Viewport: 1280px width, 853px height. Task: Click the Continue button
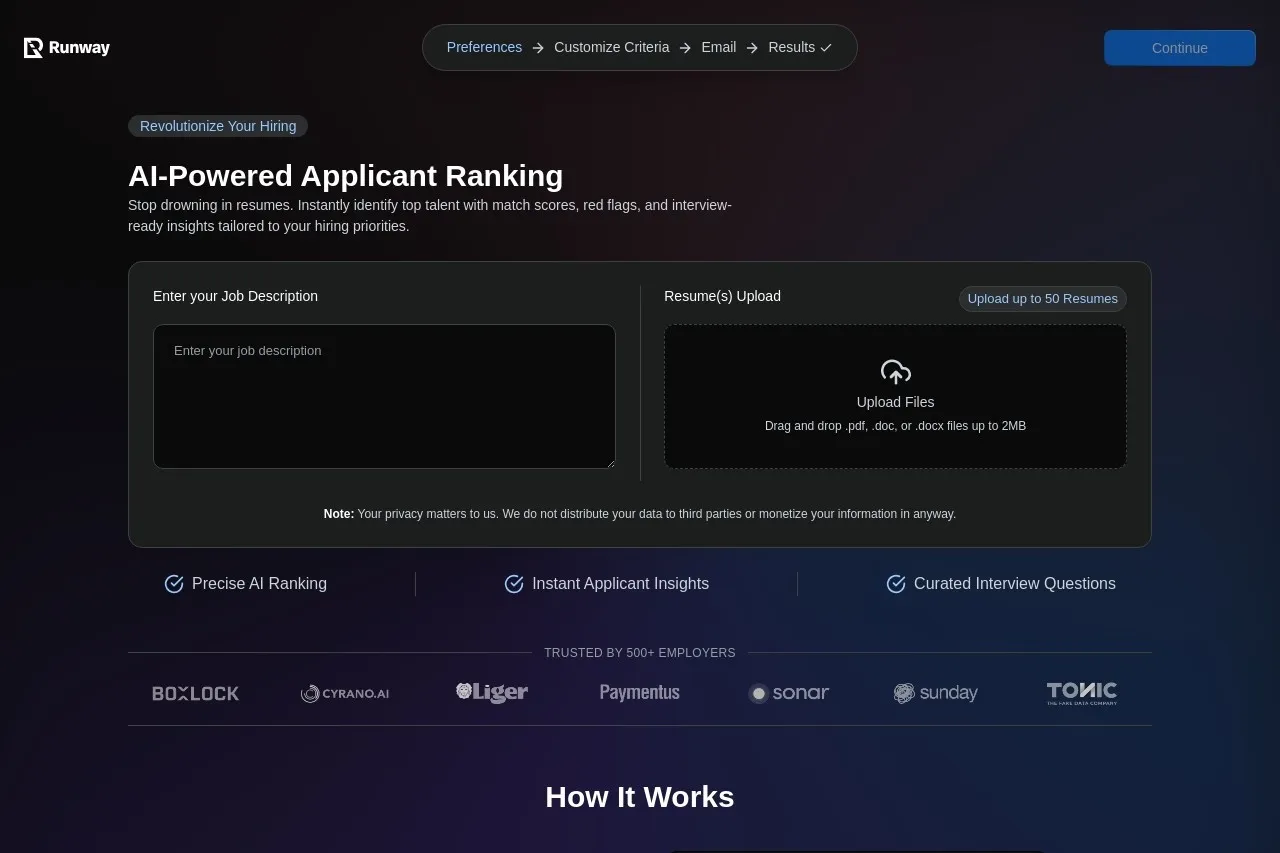(x=1180, y=48)
